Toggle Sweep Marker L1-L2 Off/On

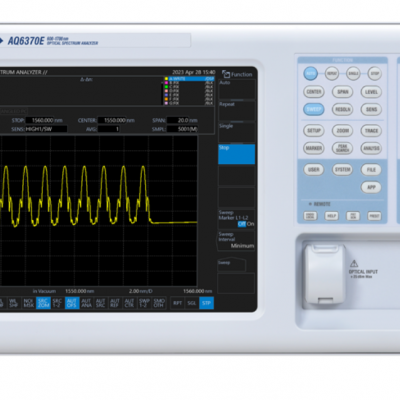coord(237,219)
